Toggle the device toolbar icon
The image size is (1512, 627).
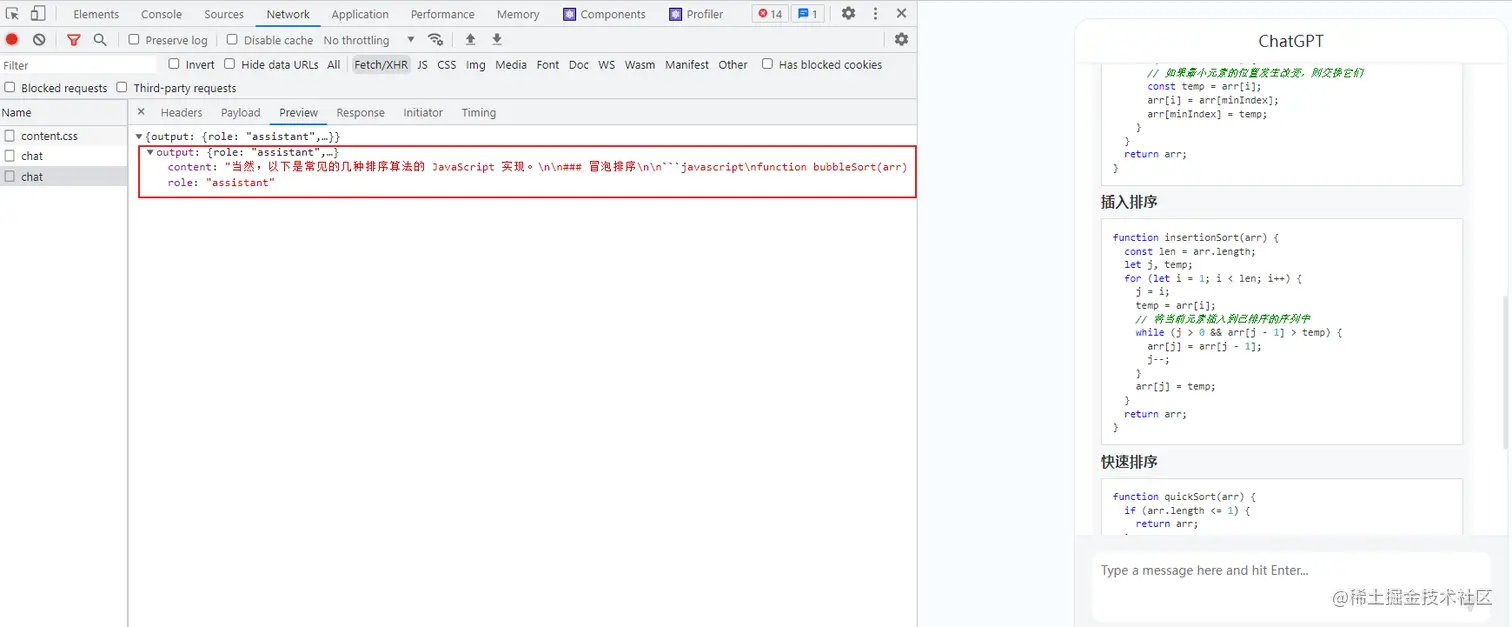click(x=38, y=14)
